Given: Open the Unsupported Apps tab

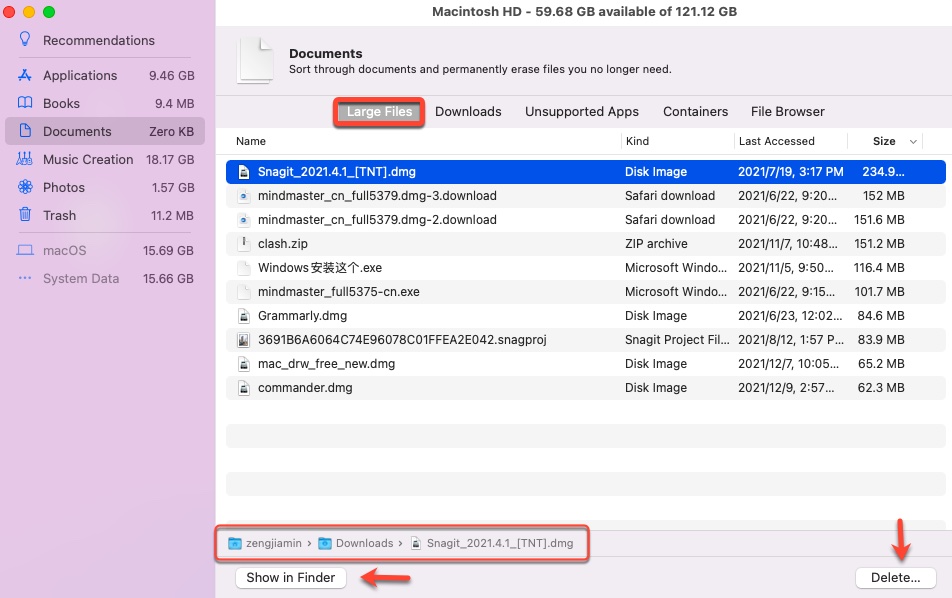Looking at the screenshot, I should click(581, 111).
